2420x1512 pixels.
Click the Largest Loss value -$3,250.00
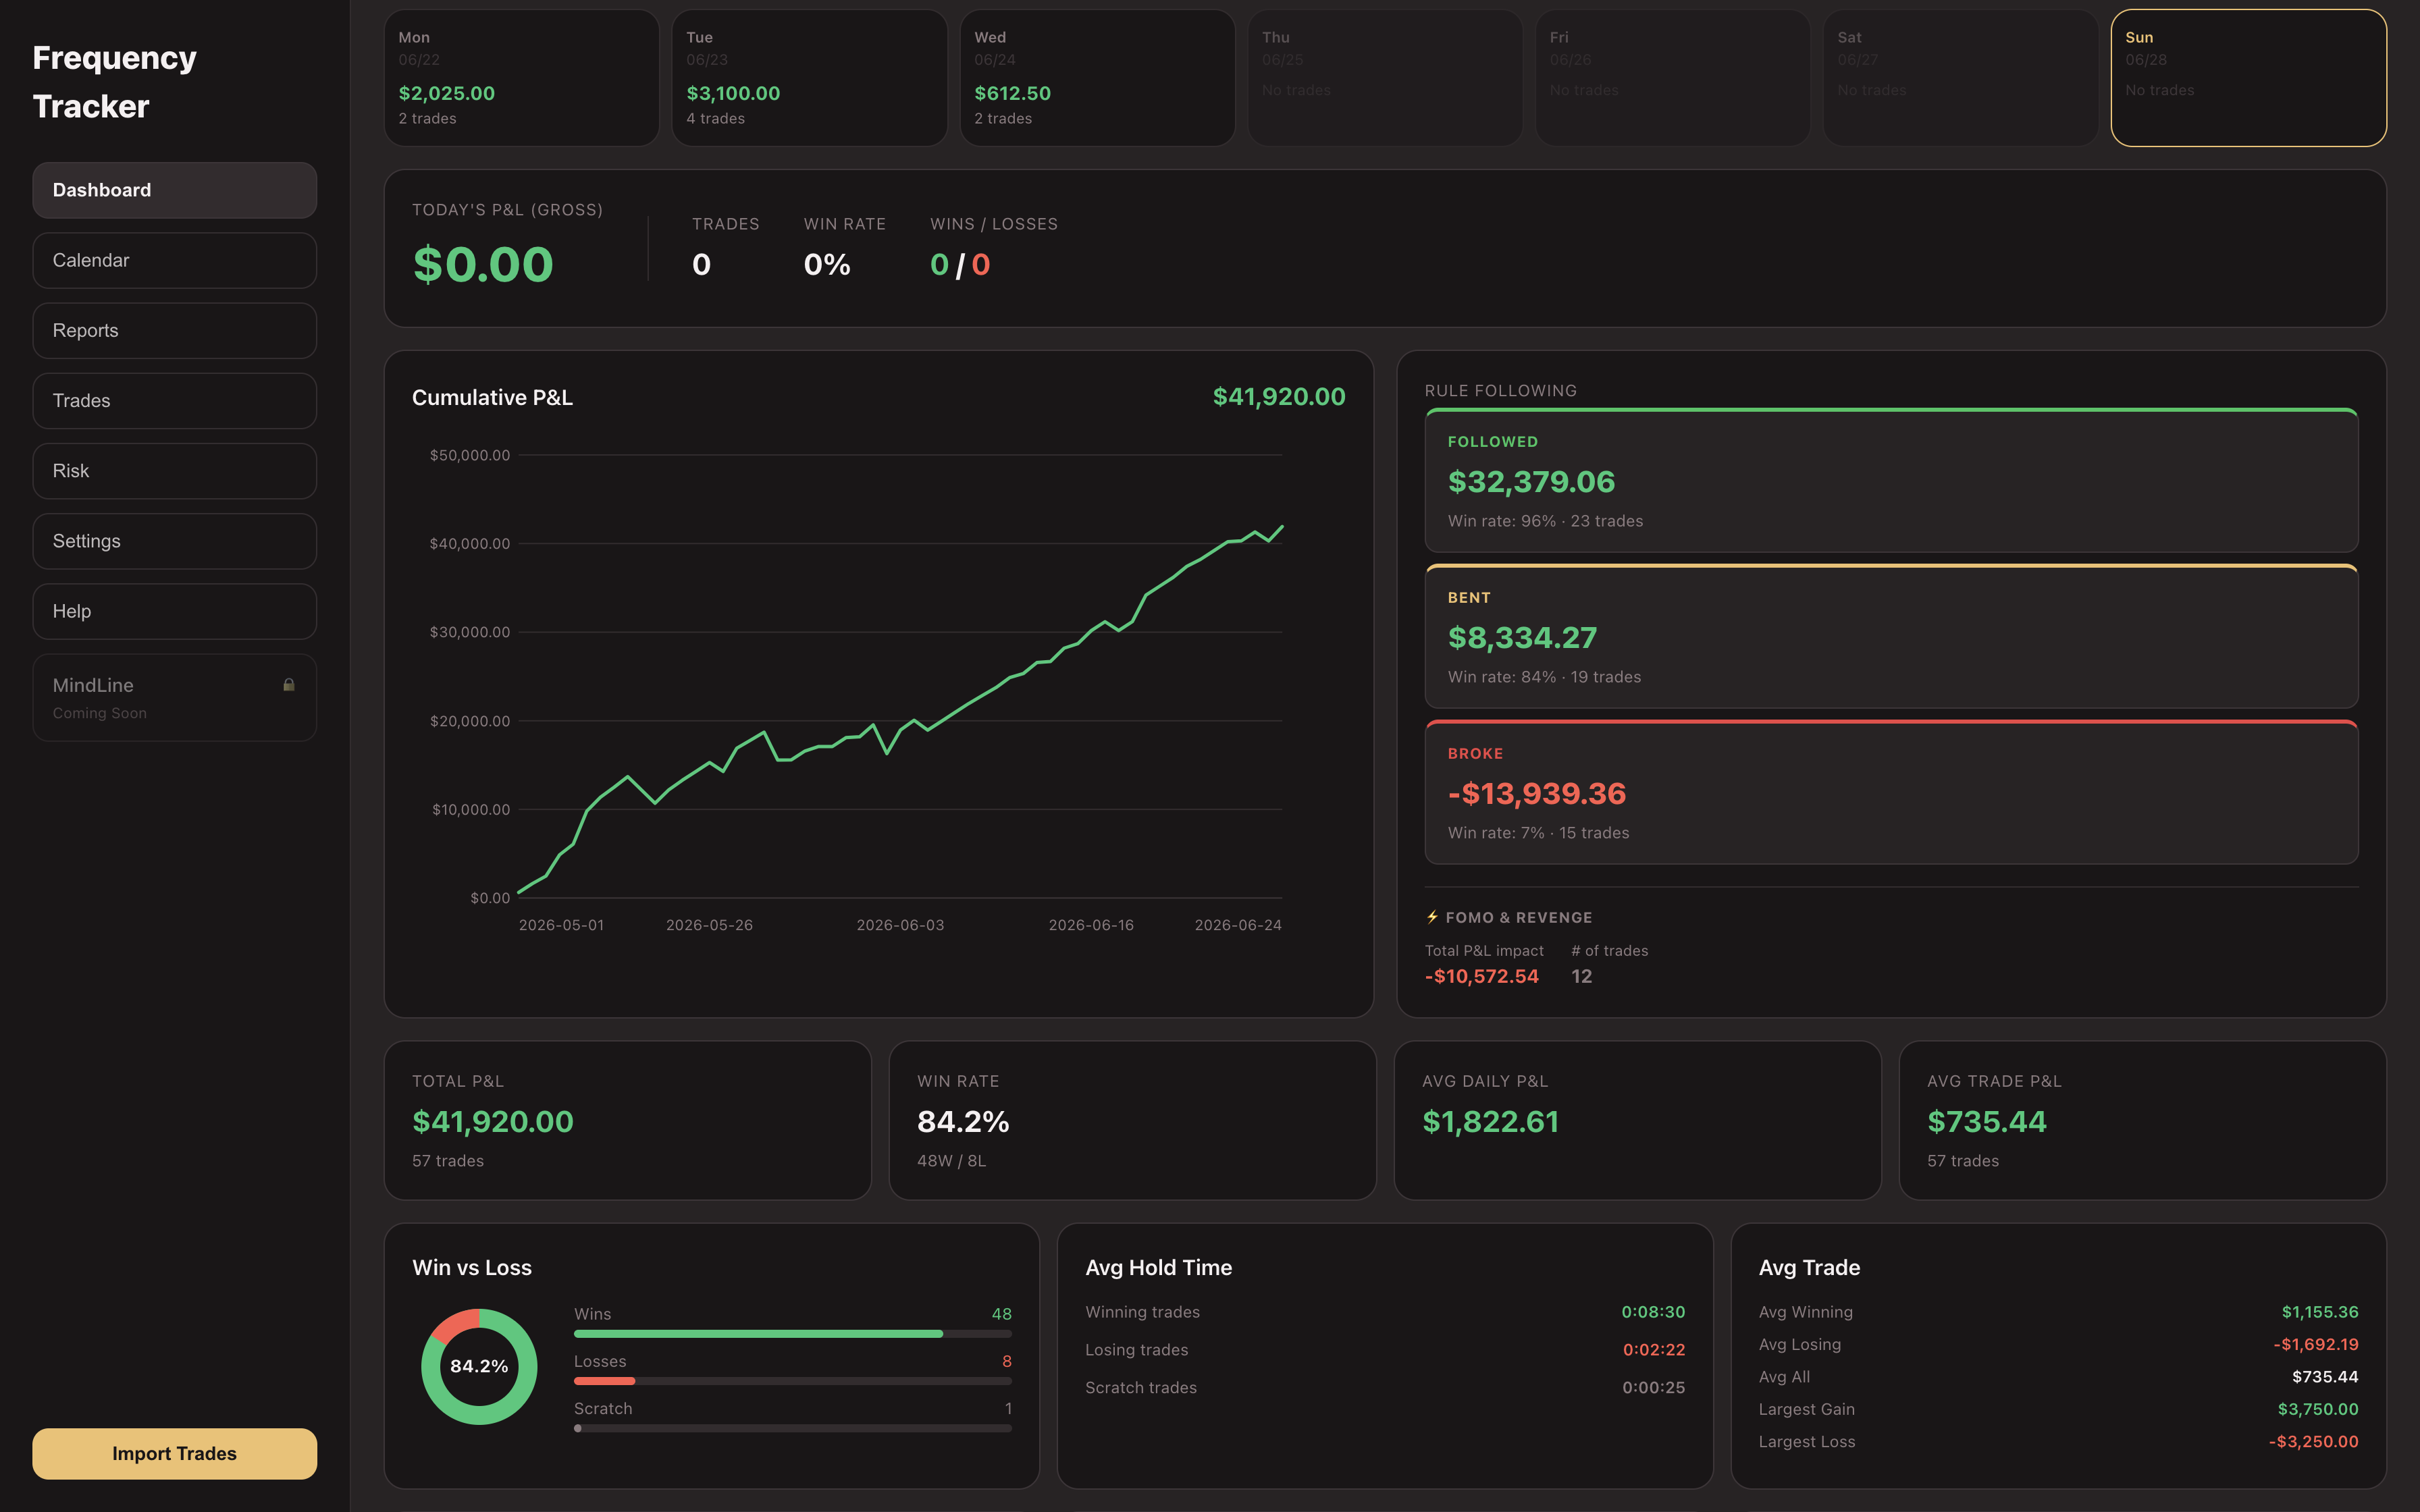pos(2314,1441)
